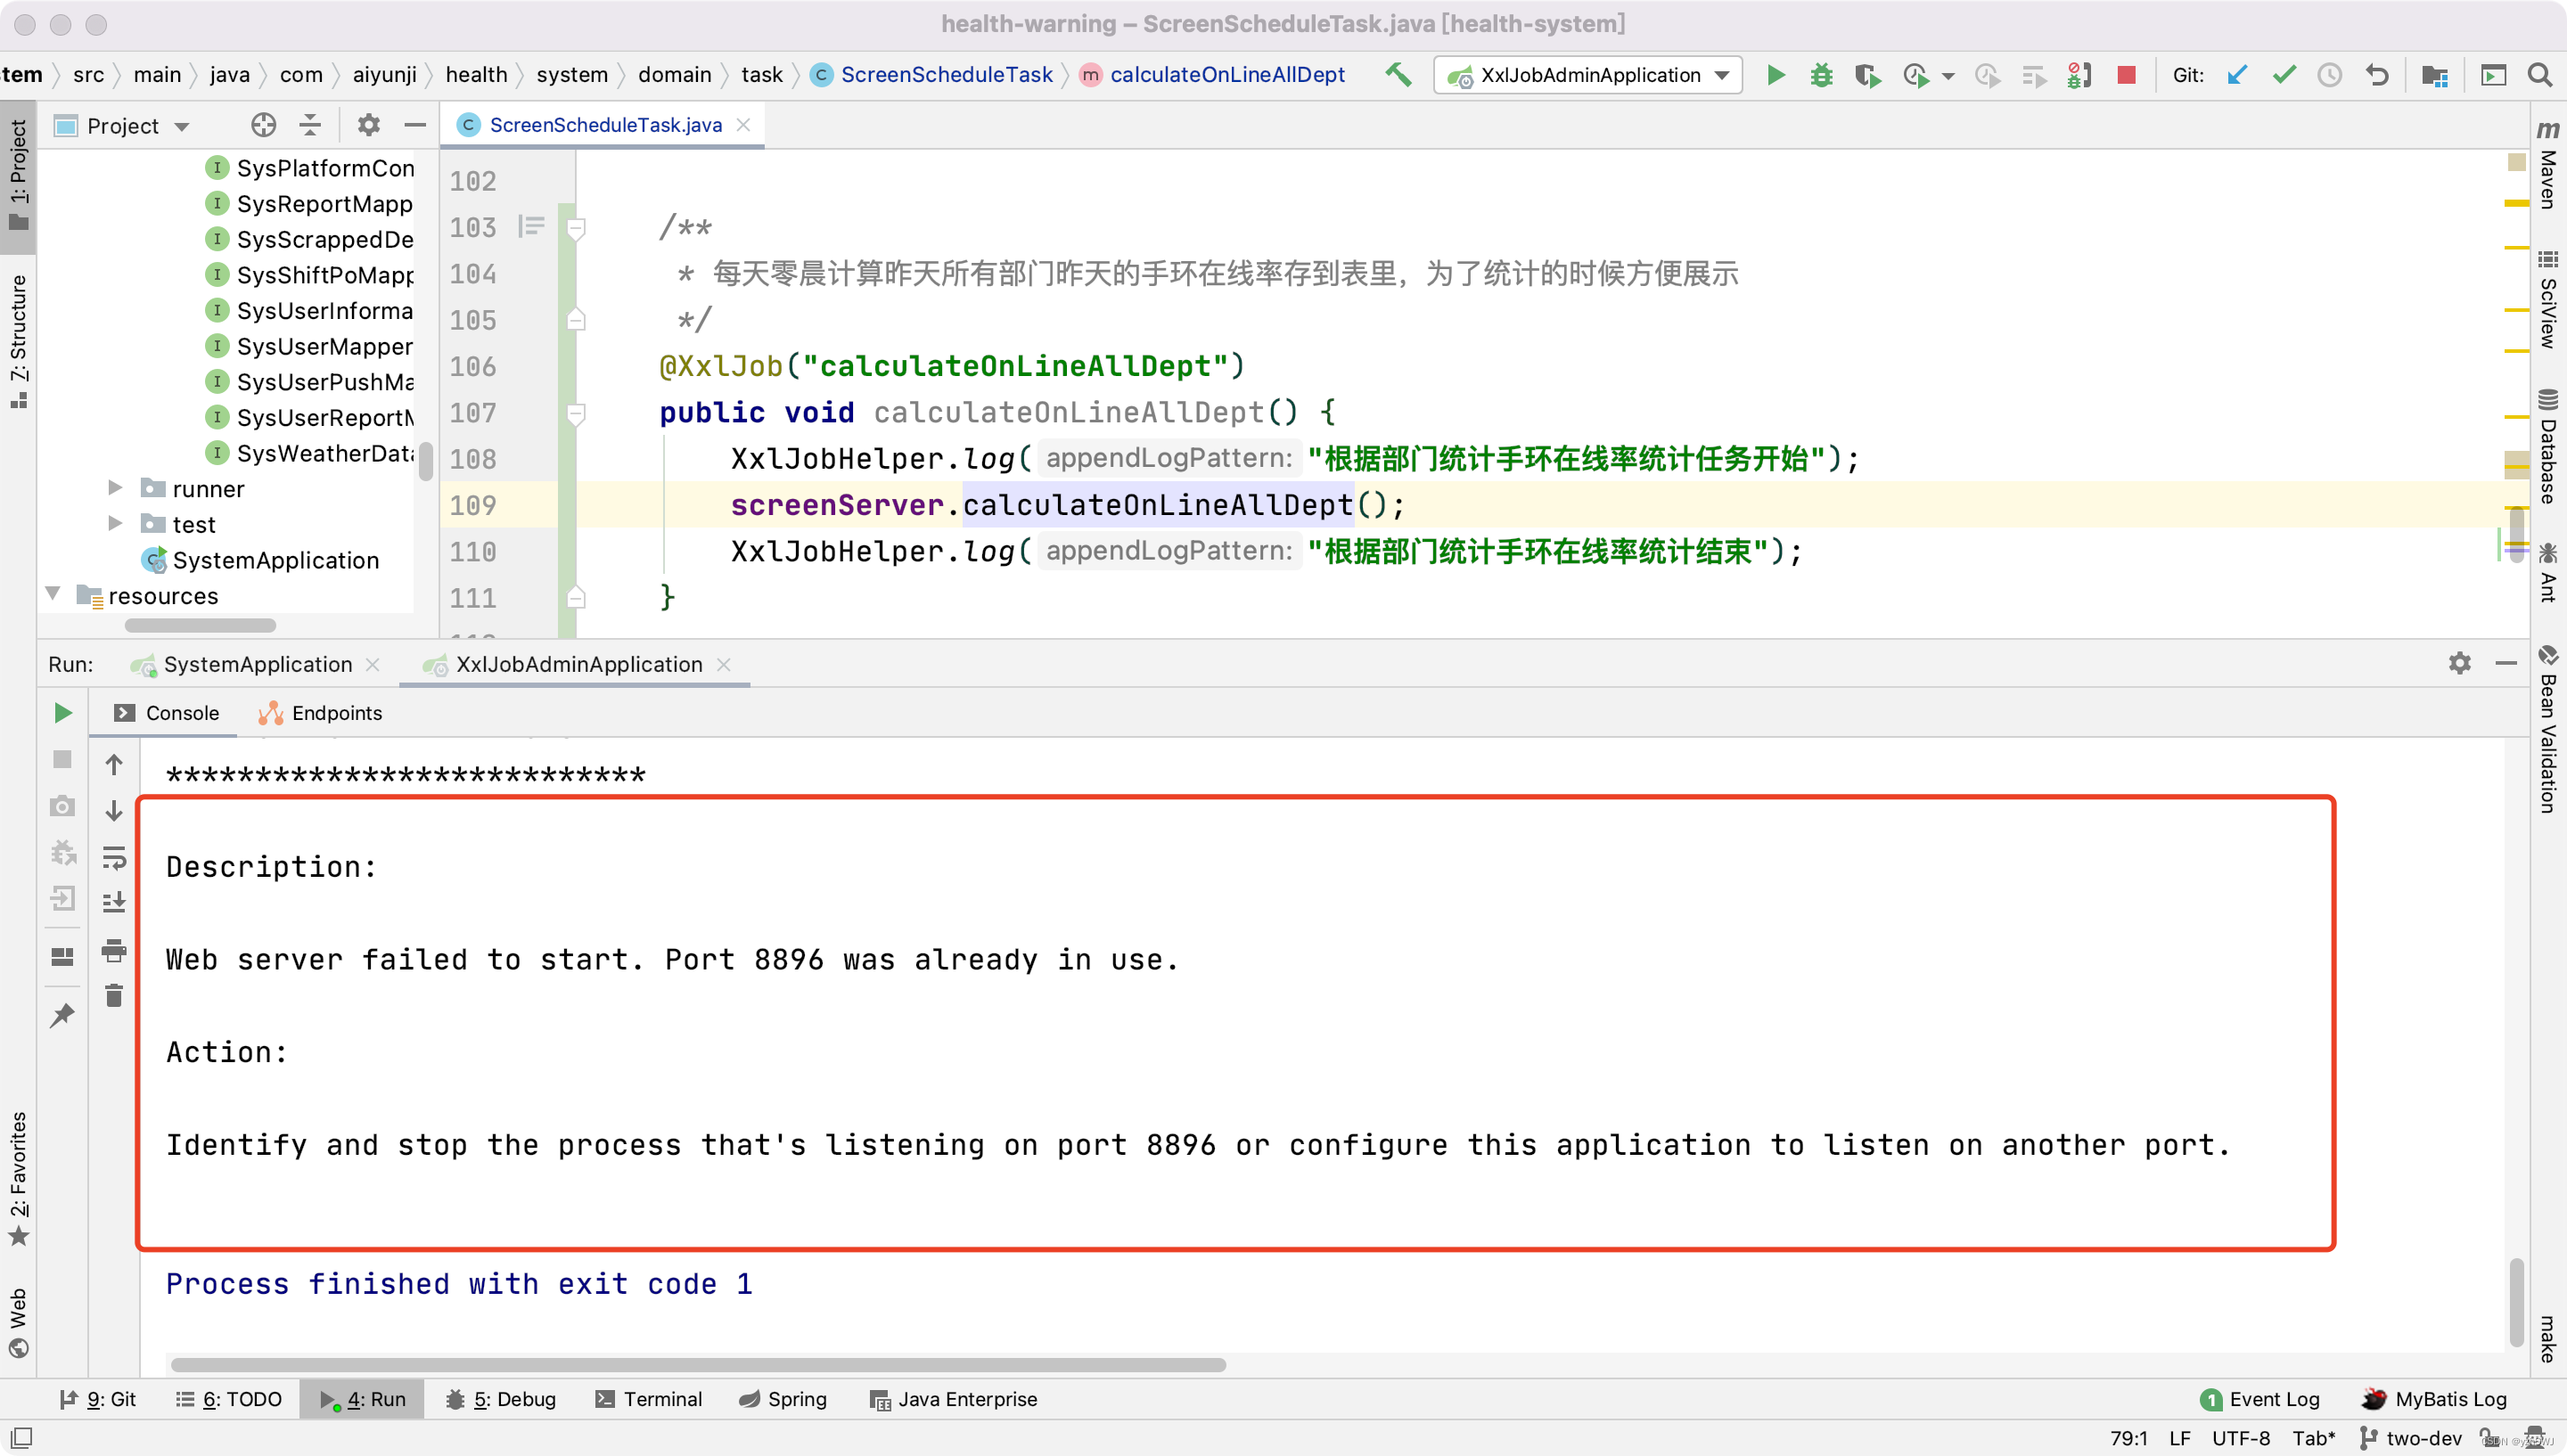2567x1456 pixels.
Task: Click the Debug bug icon in the toolbar
Action: (1821, 75)
